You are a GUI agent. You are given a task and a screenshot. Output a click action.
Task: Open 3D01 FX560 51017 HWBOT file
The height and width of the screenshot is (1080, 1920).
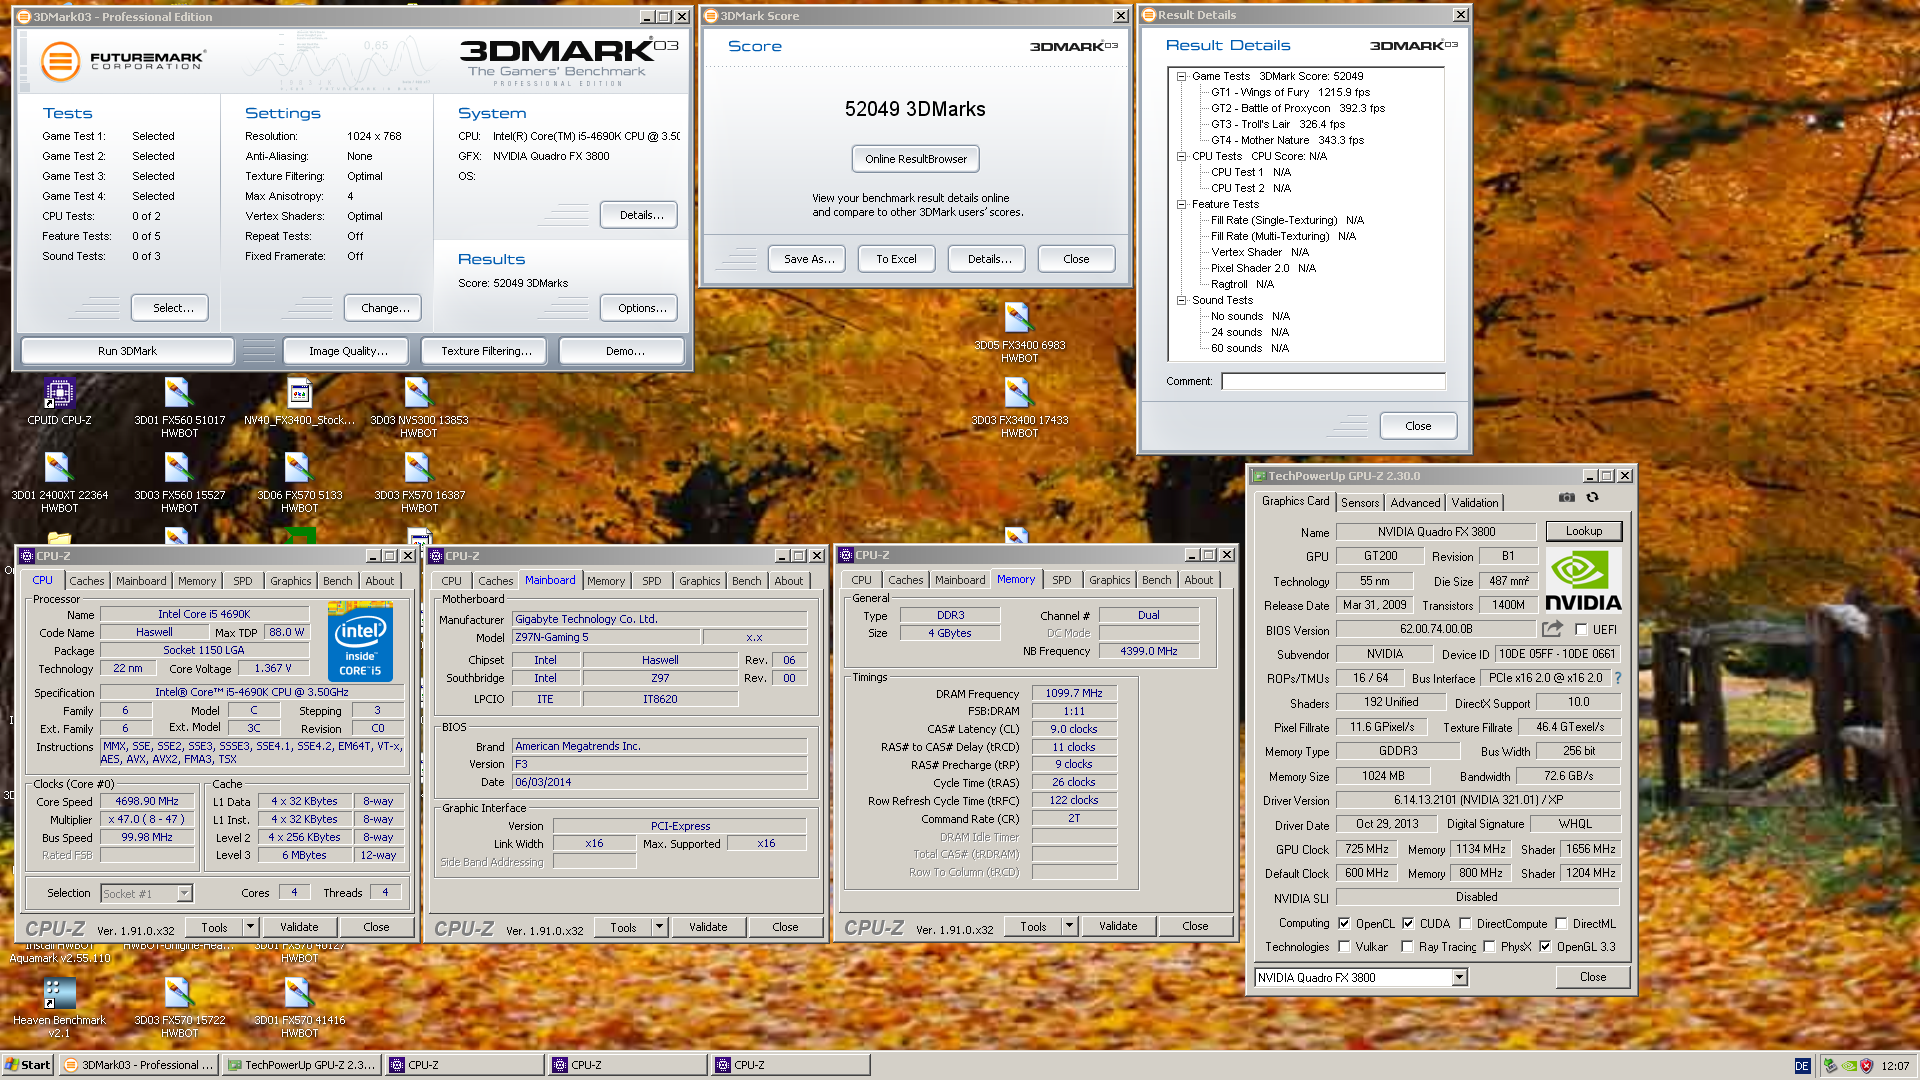pos(179,408)
